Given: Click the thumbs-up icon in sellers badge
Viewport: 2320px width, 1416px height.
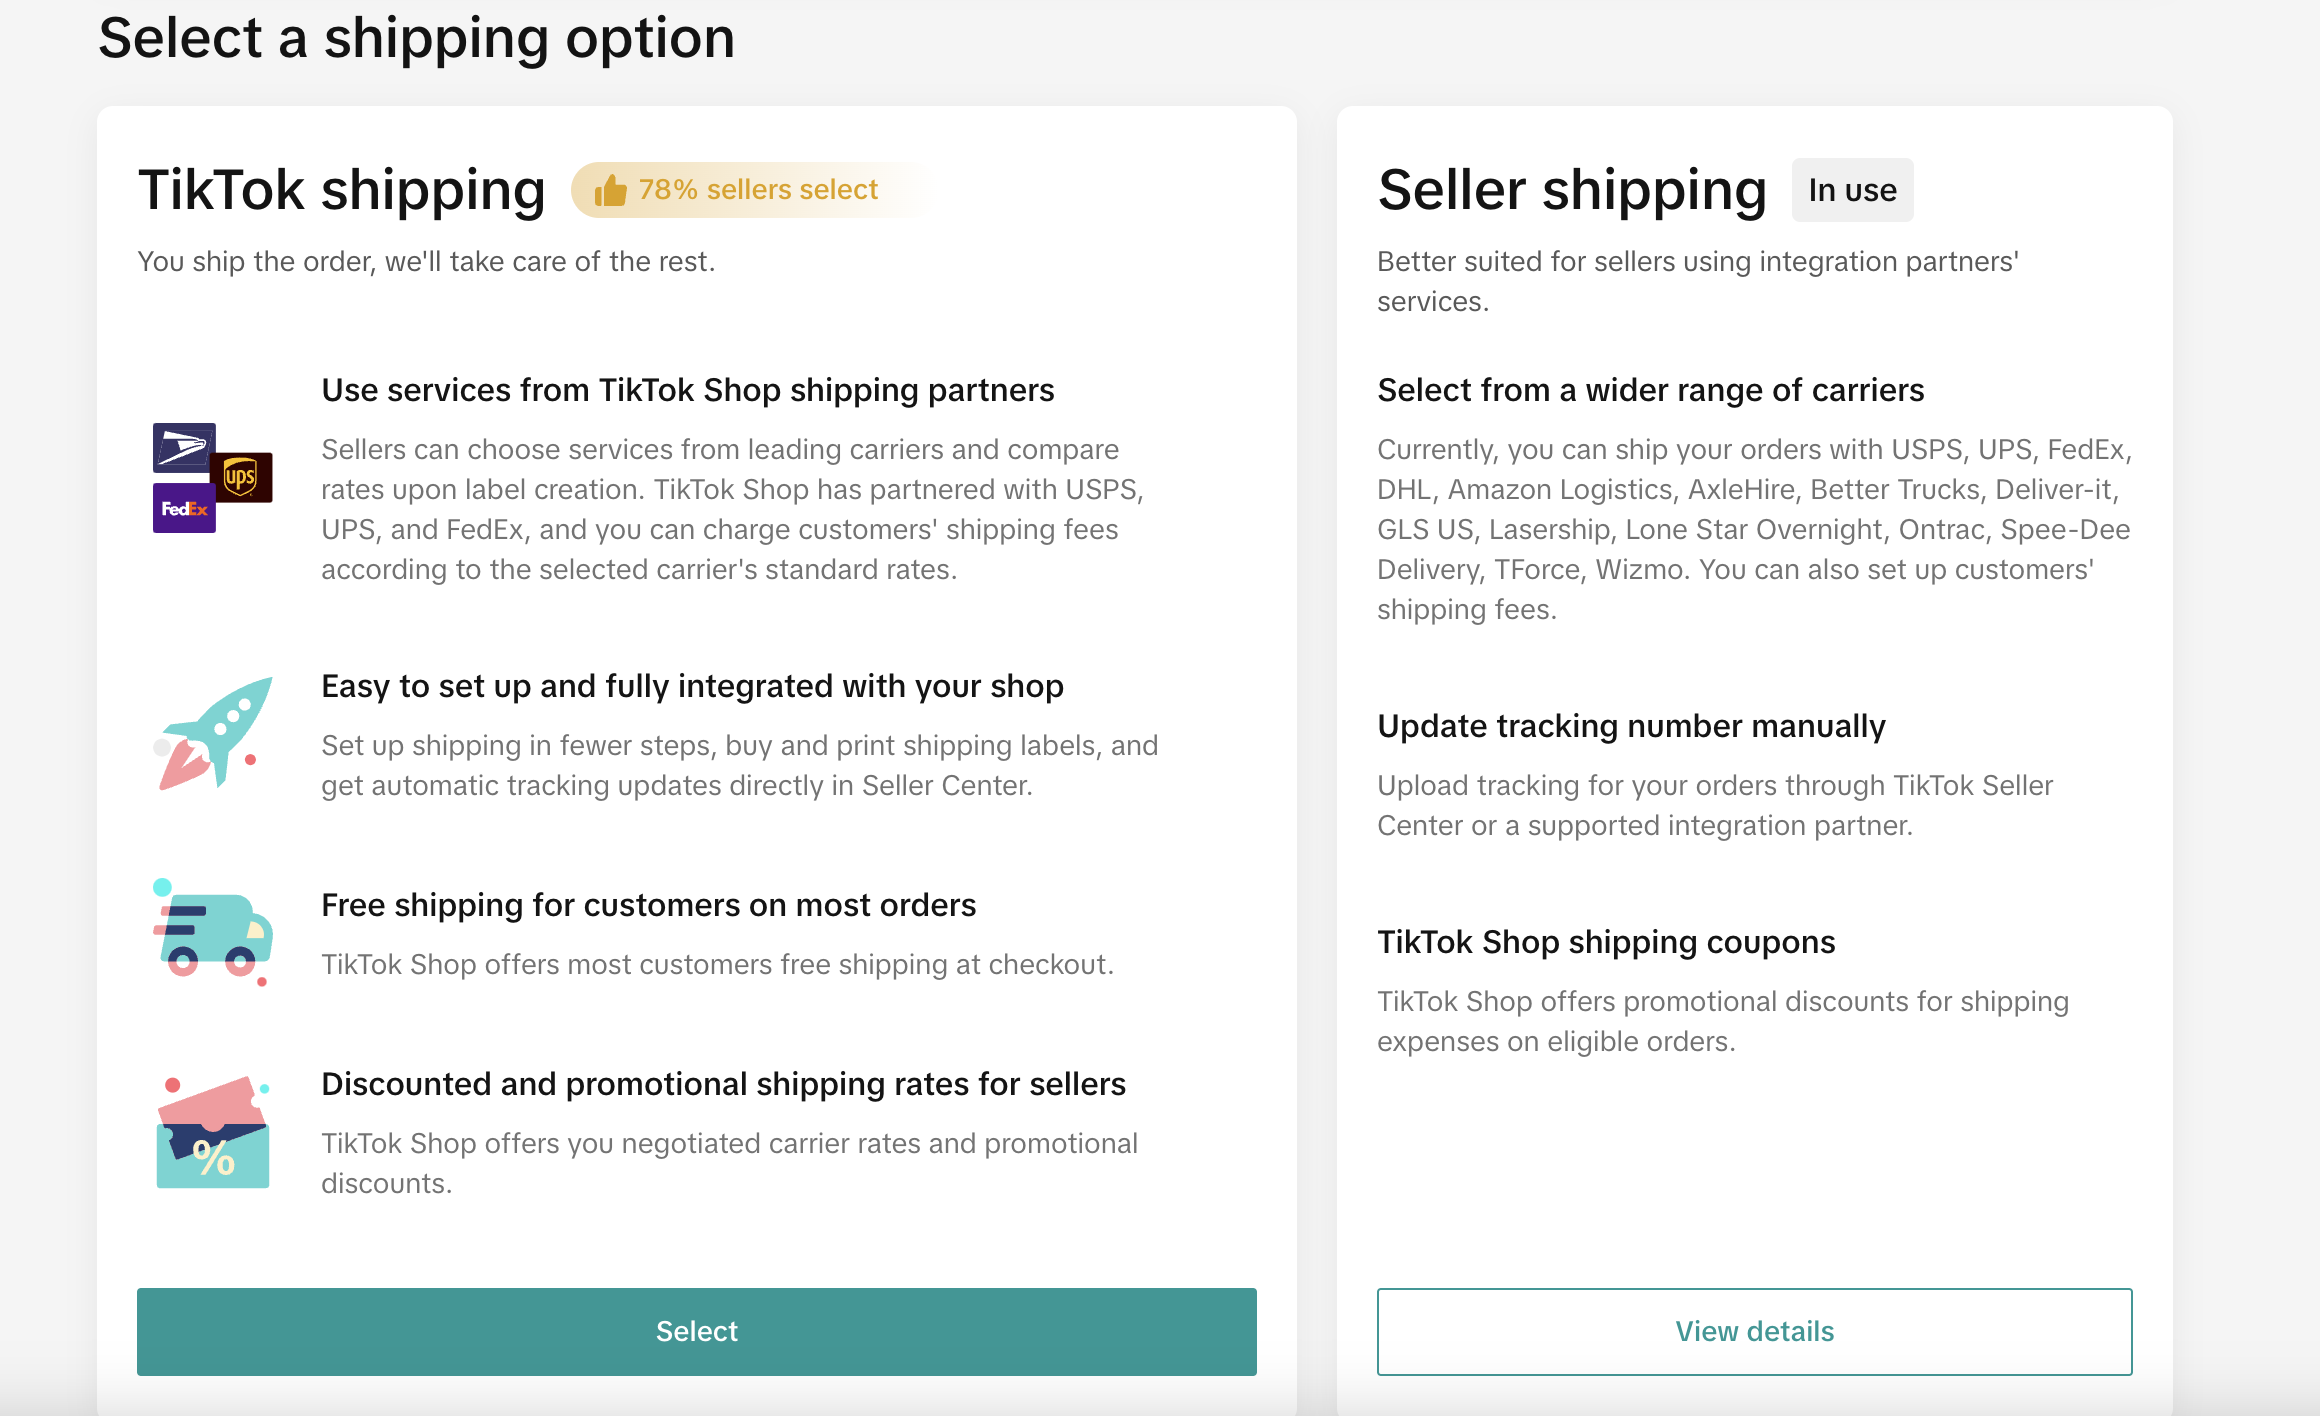Looking at the screenshot, I should point(610,190).
